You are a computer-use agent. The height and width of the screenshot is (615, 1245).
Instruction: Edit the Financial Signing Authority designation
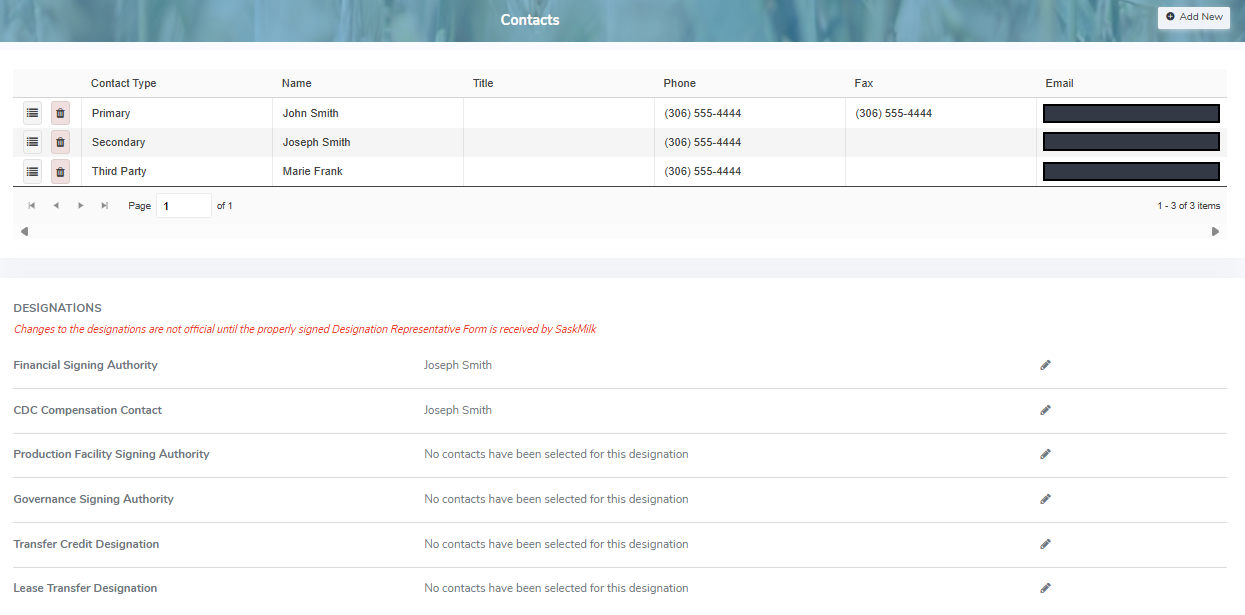click(x=1045, y=365)
